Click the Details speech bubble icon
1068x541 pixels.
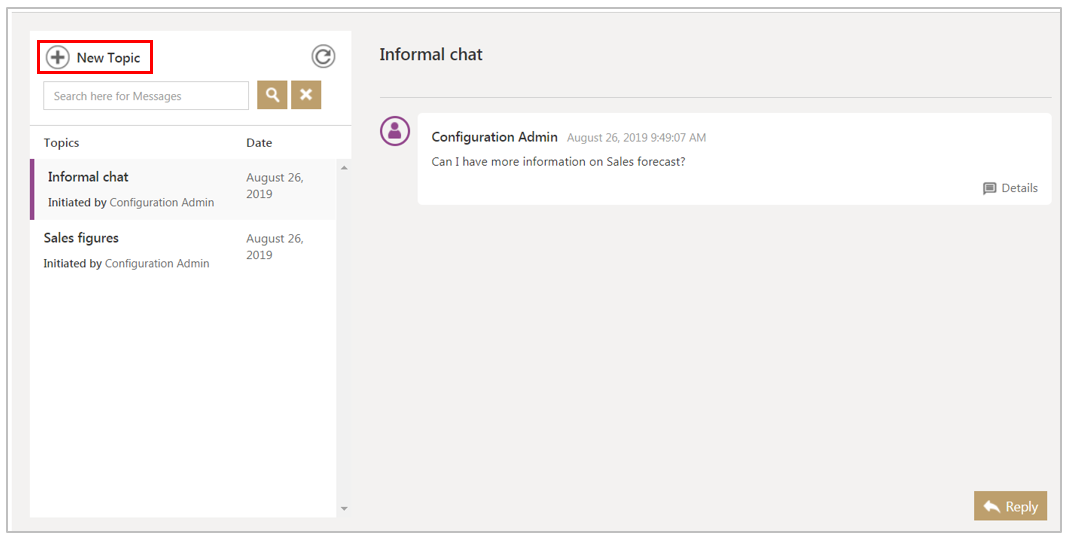(989, 188)
